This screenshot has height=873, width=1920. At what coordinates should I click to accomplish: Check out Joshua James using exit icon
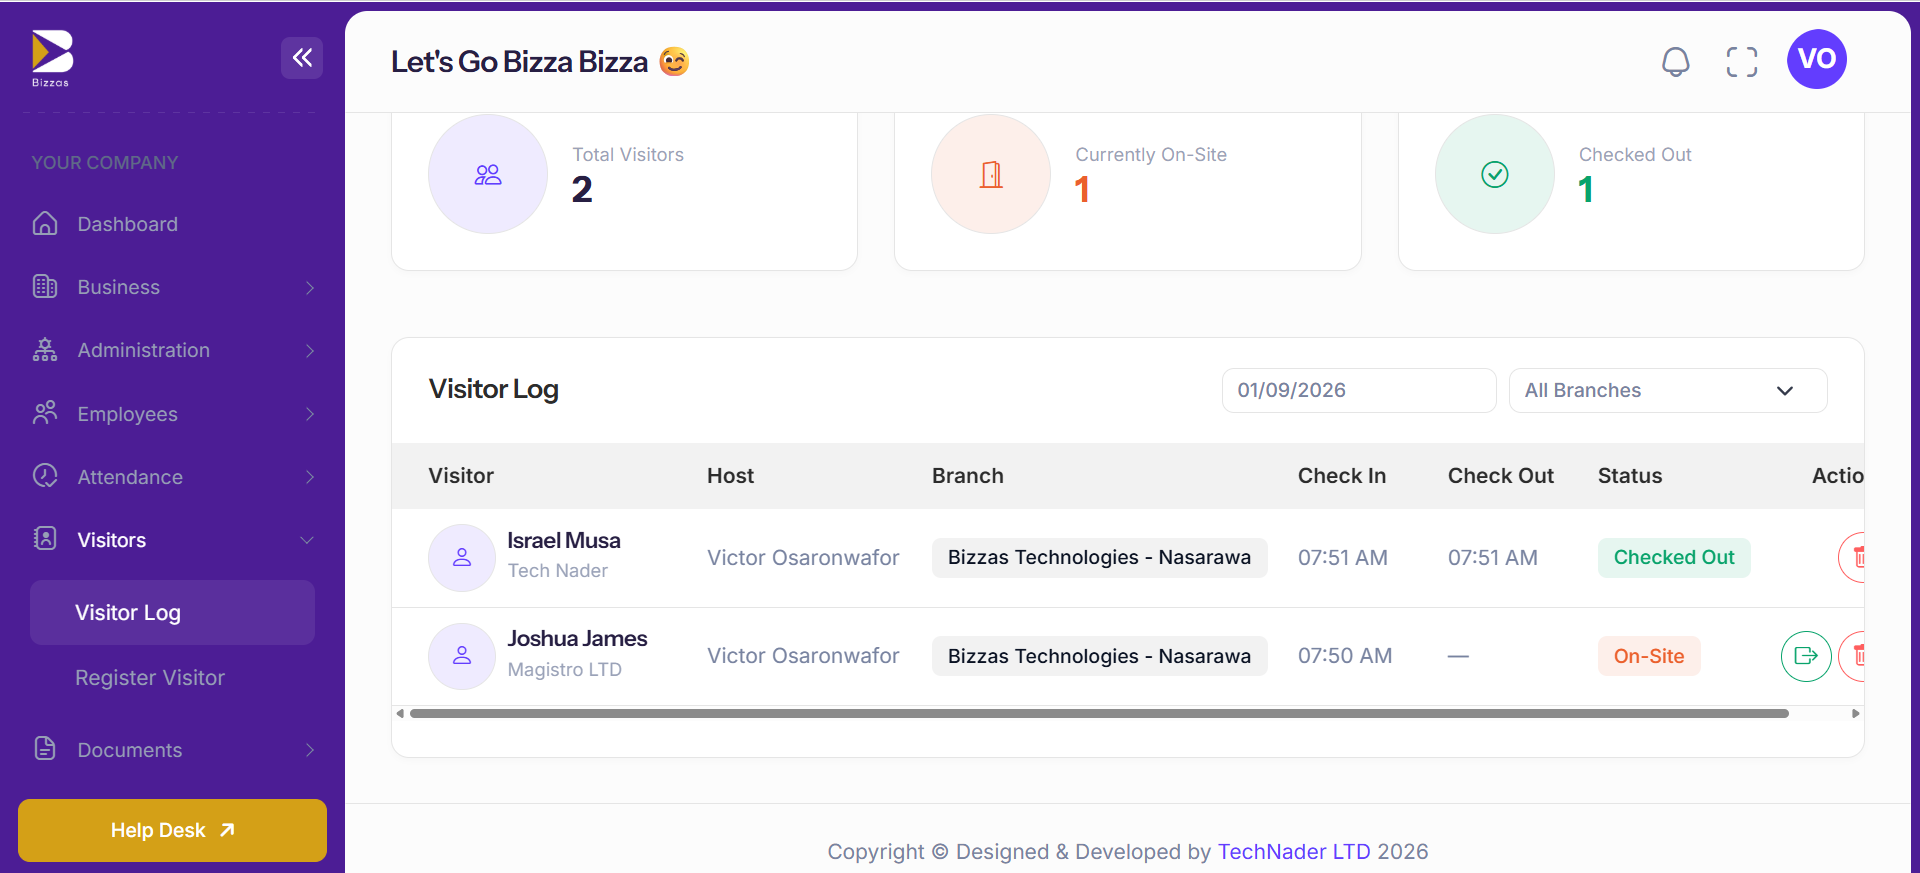(1806, 656)
